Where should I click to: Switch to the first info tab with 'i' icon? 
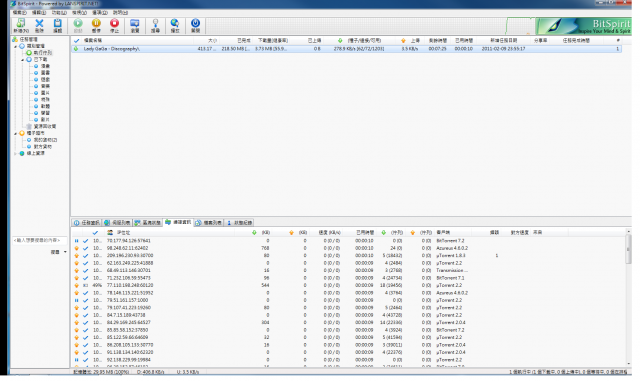[87, 223]
